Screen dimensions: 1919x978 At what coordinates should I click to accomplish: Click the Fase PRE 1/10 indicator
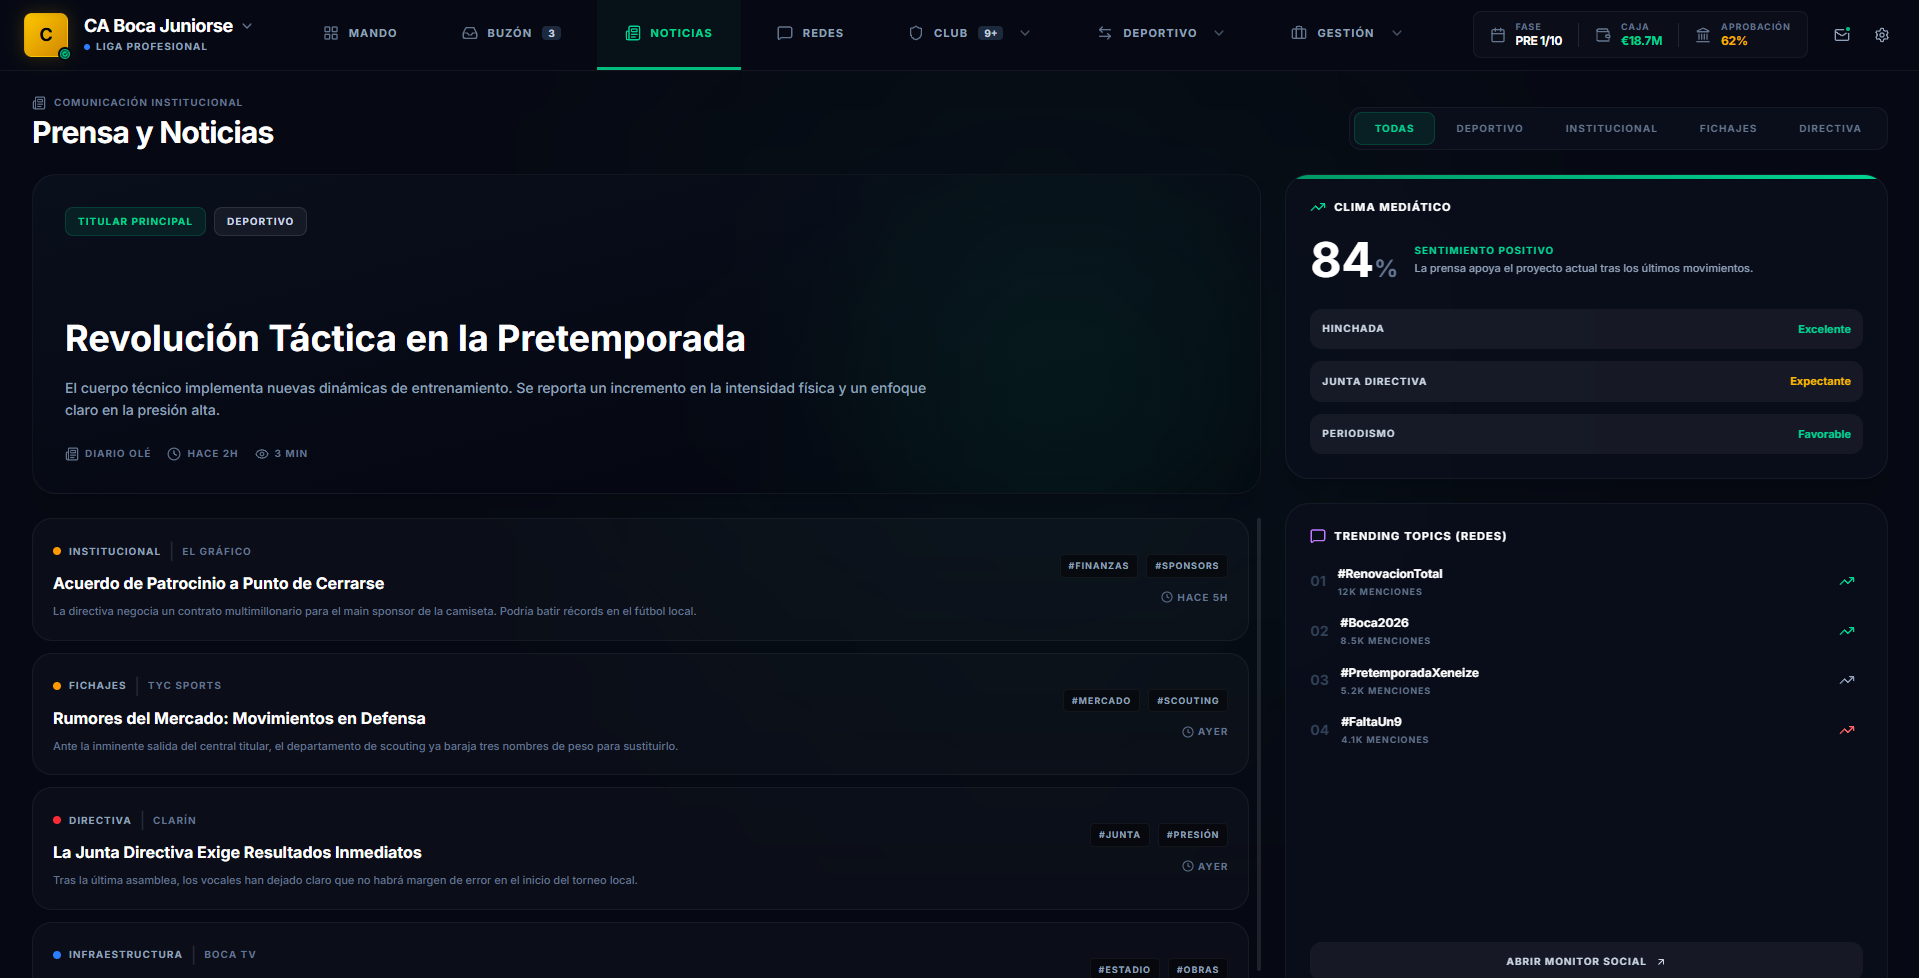tap(1526, 35)
